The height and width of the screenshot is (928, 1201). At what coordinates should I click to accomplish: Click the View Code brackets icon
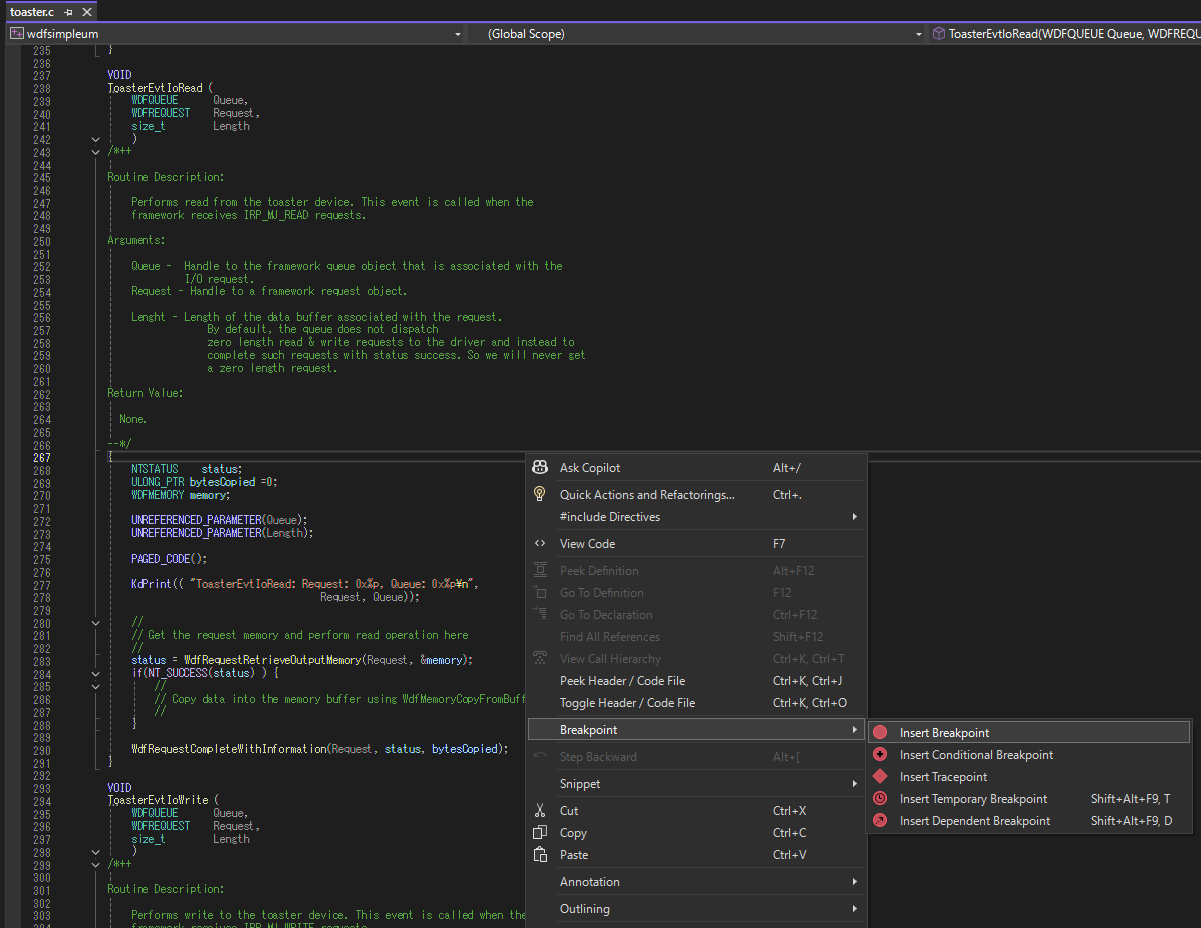click(x=540, y=544)
